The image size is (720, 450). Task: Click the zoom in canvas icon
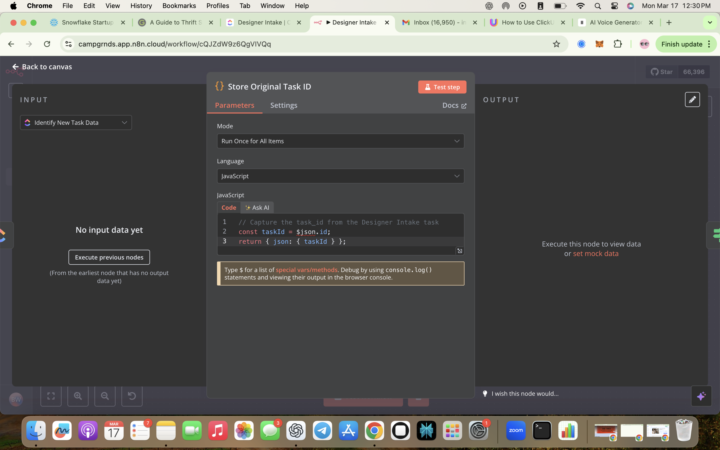[x=78, y=396]
